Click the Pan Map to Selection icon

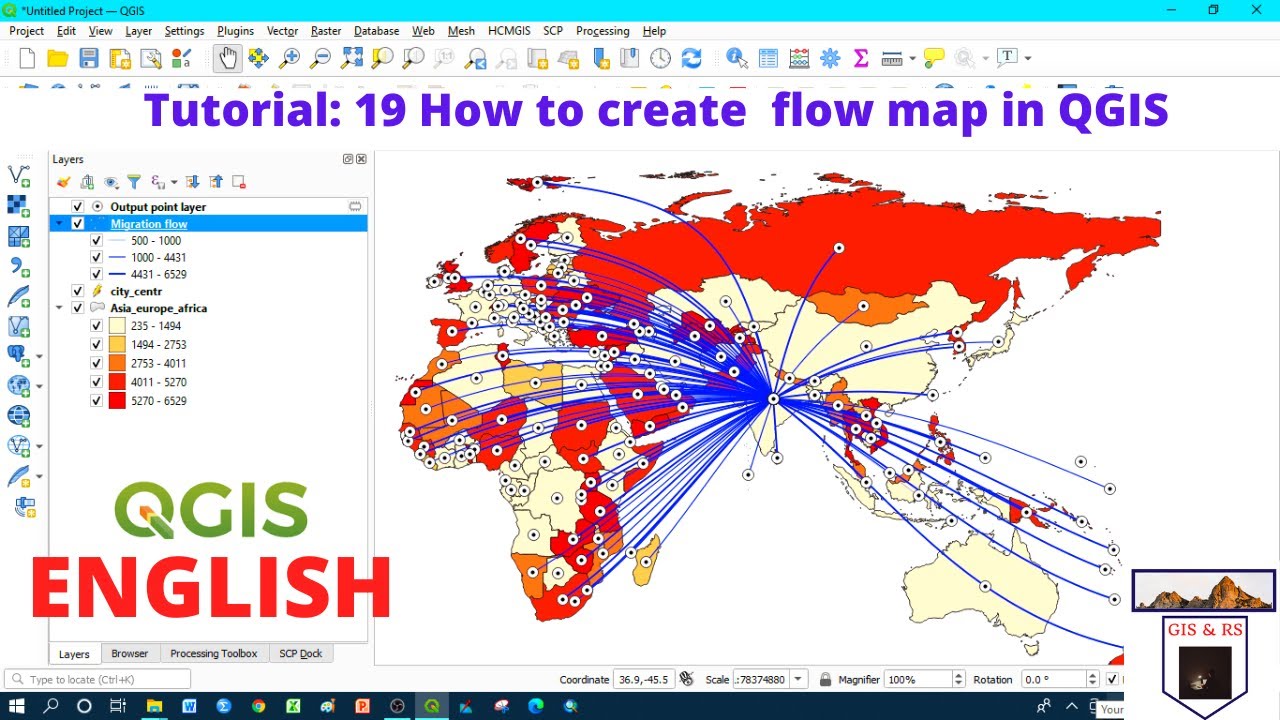coord(258,58)
